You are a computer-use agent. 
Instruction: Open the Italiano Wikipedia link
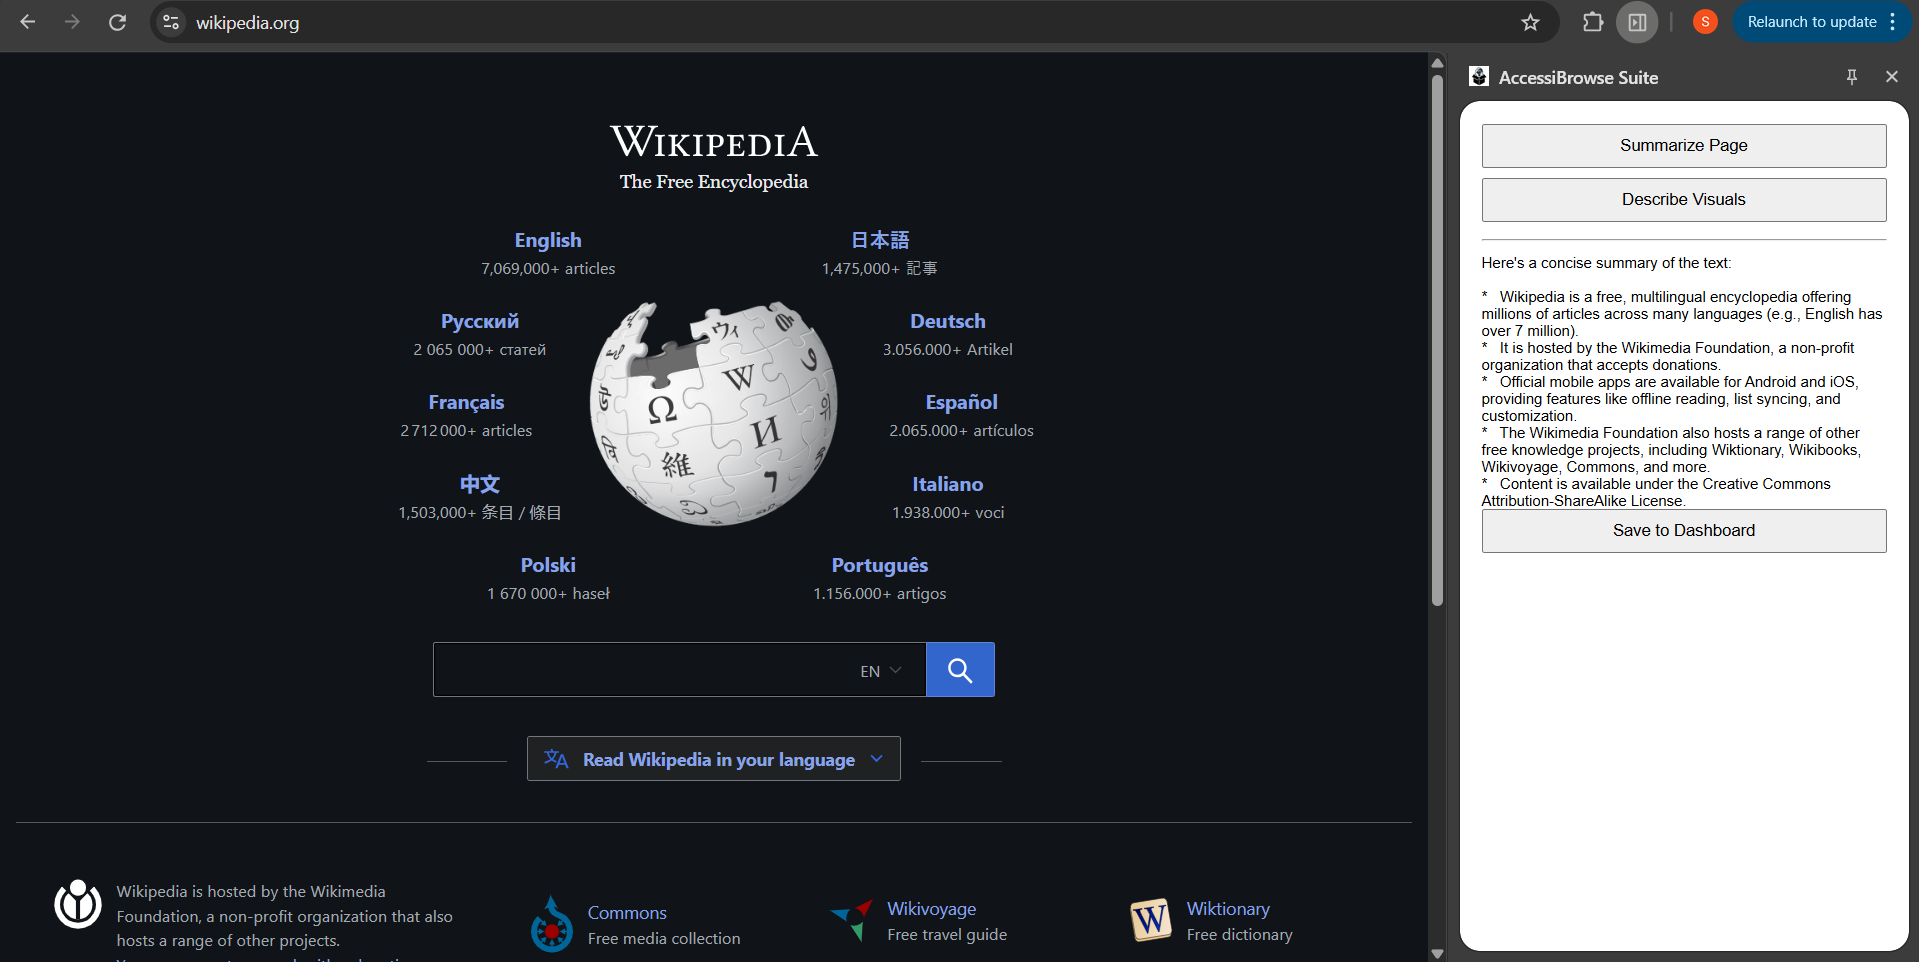pyautogui.click(x=948, y=484)
